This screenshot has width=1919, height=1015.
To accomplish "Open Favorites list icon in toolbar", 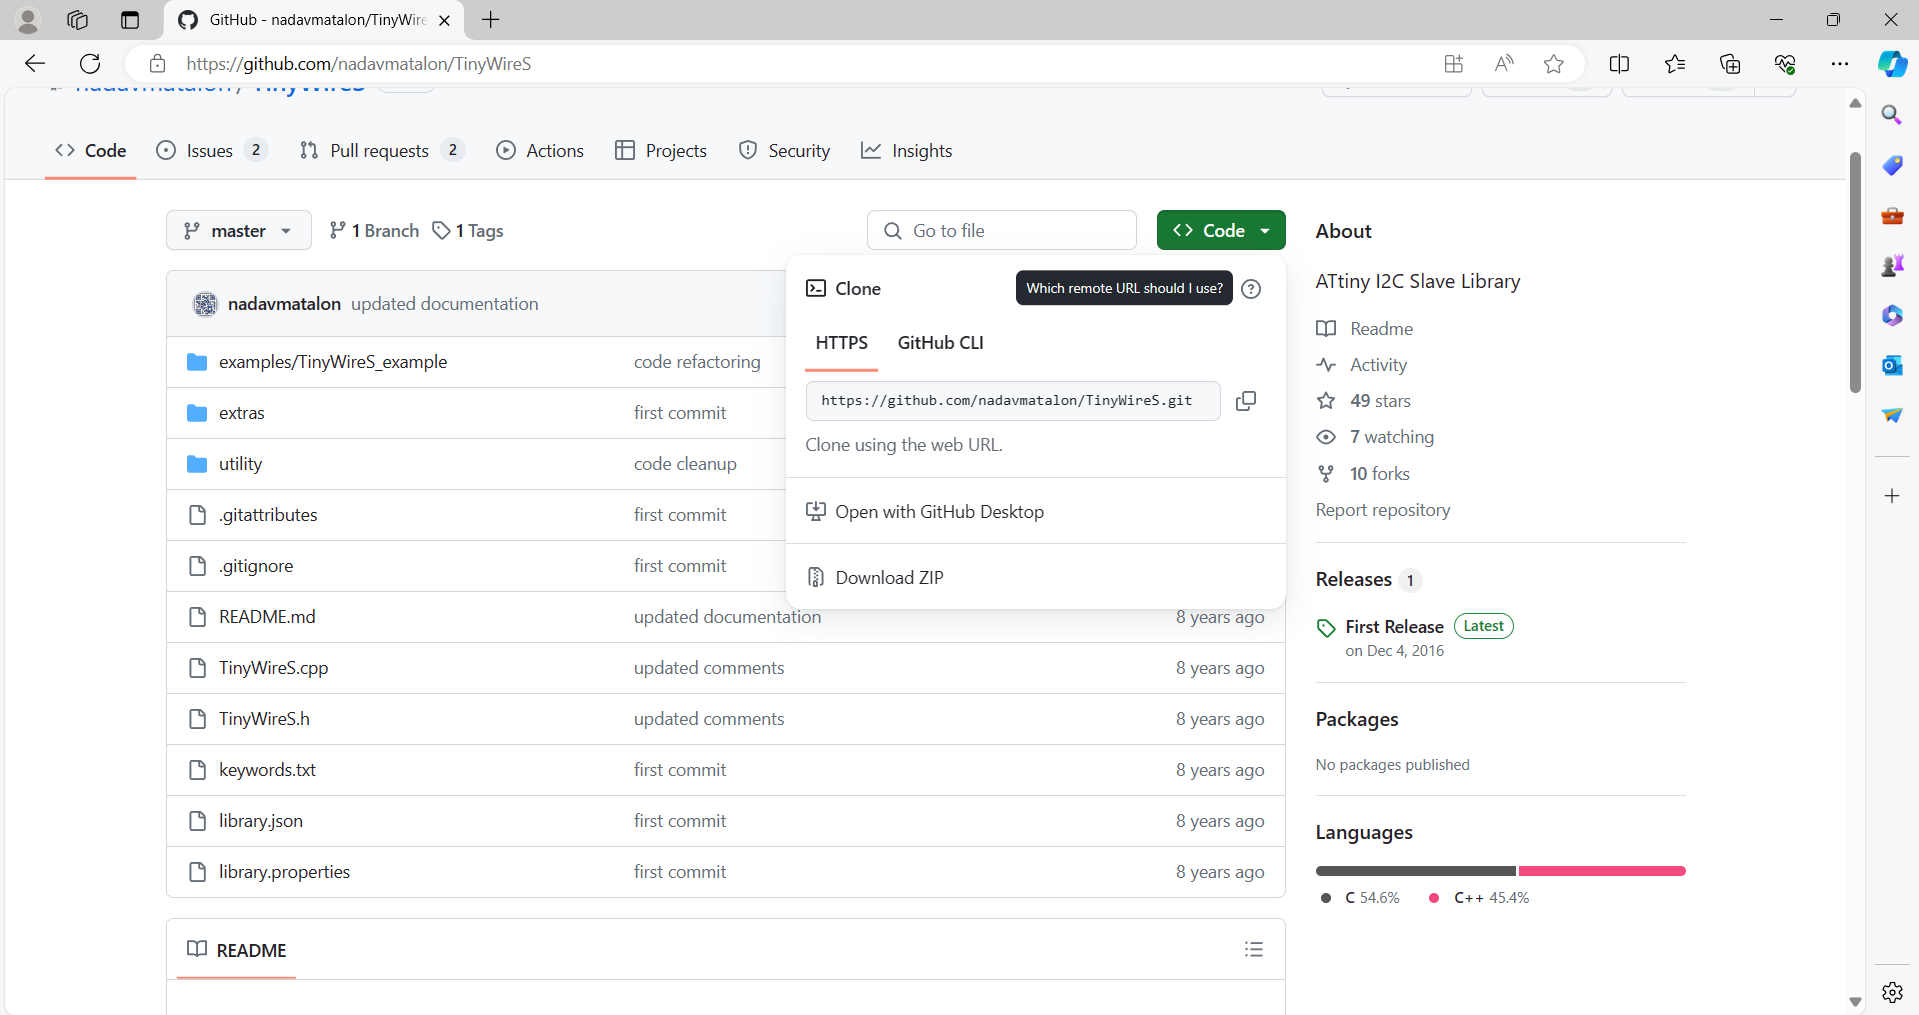I will [1675, 64].
